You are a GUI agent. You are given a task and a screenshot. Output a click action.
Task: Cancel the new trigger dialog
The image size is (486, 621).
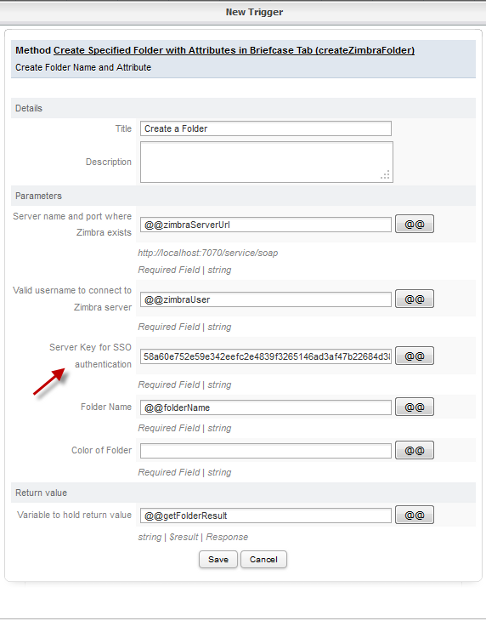point(263,559)
